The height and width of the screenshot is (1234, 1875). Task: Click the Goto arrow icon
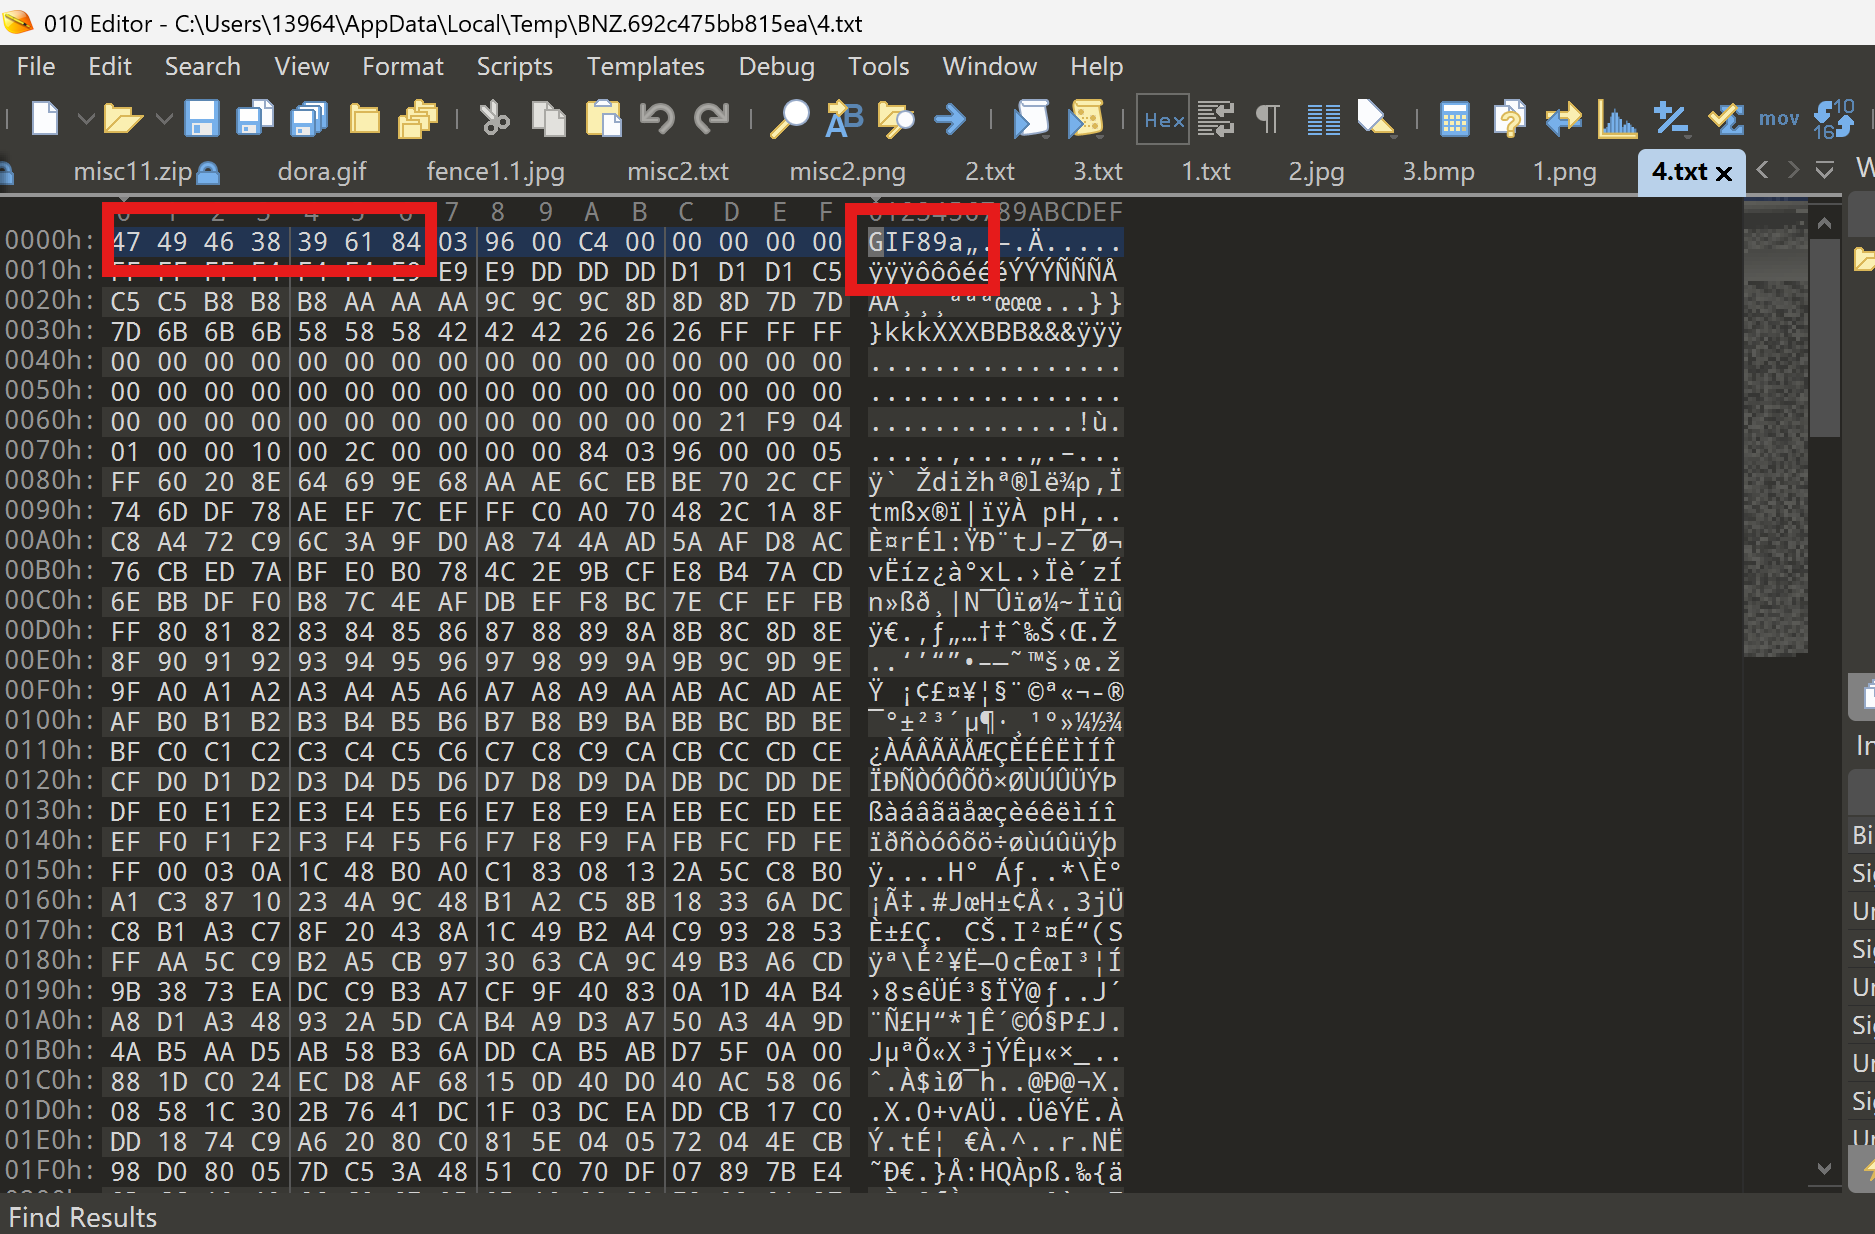point(950,119)
